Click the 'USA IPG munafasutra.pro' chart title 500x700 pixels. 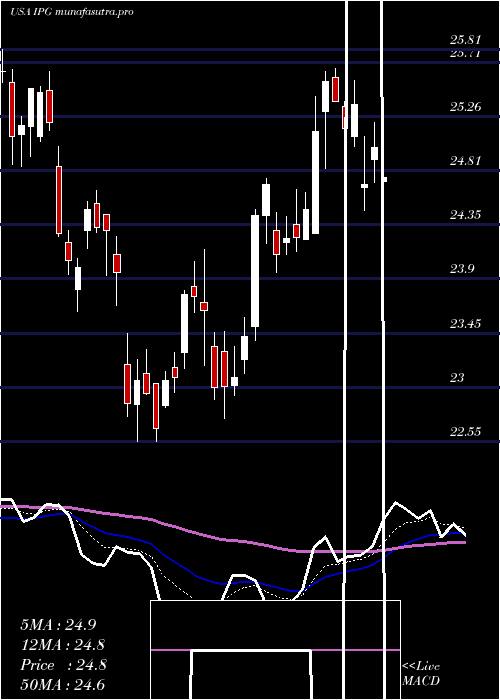[x=71, y=12]
